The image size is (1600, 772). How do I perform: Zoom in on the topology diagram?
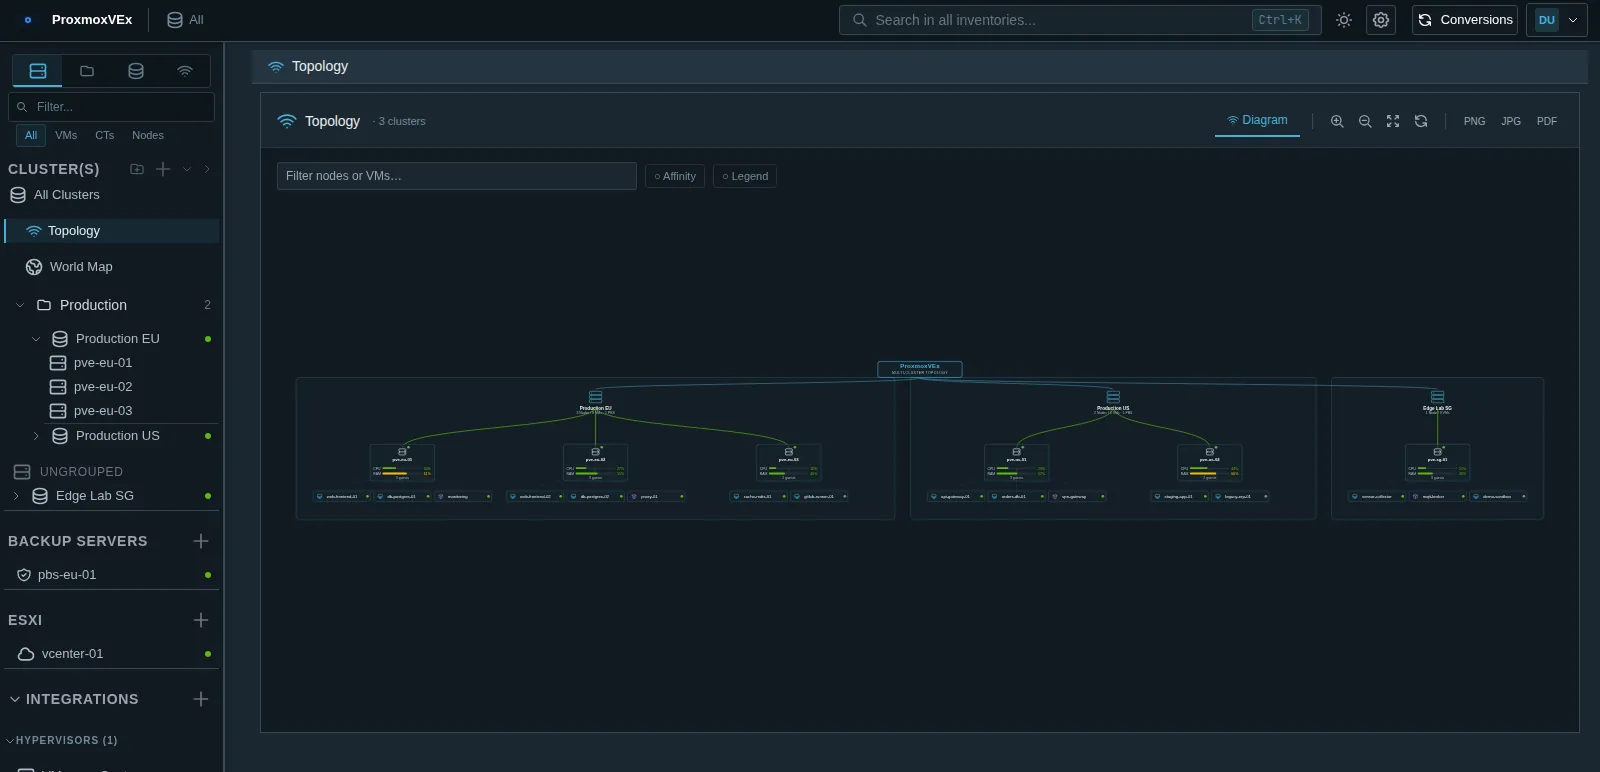pos(1337,121)
